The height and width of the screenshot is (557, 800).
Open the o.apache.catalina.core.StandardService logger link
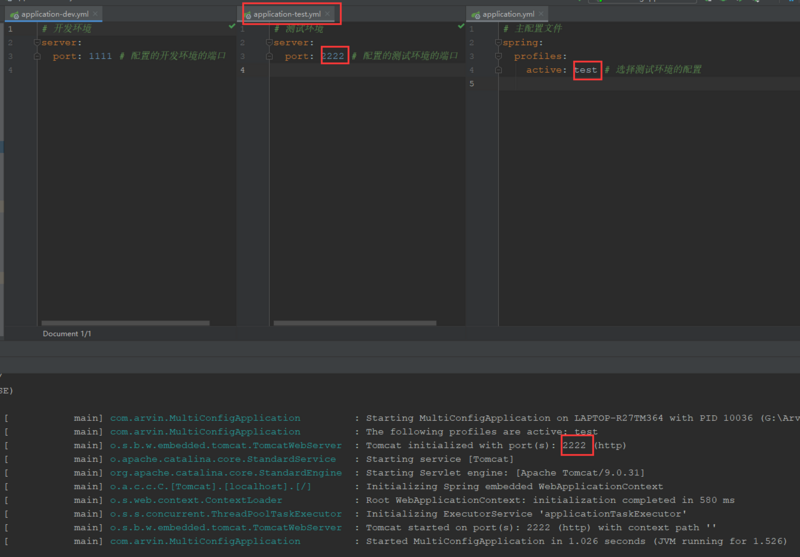[223, 459]
